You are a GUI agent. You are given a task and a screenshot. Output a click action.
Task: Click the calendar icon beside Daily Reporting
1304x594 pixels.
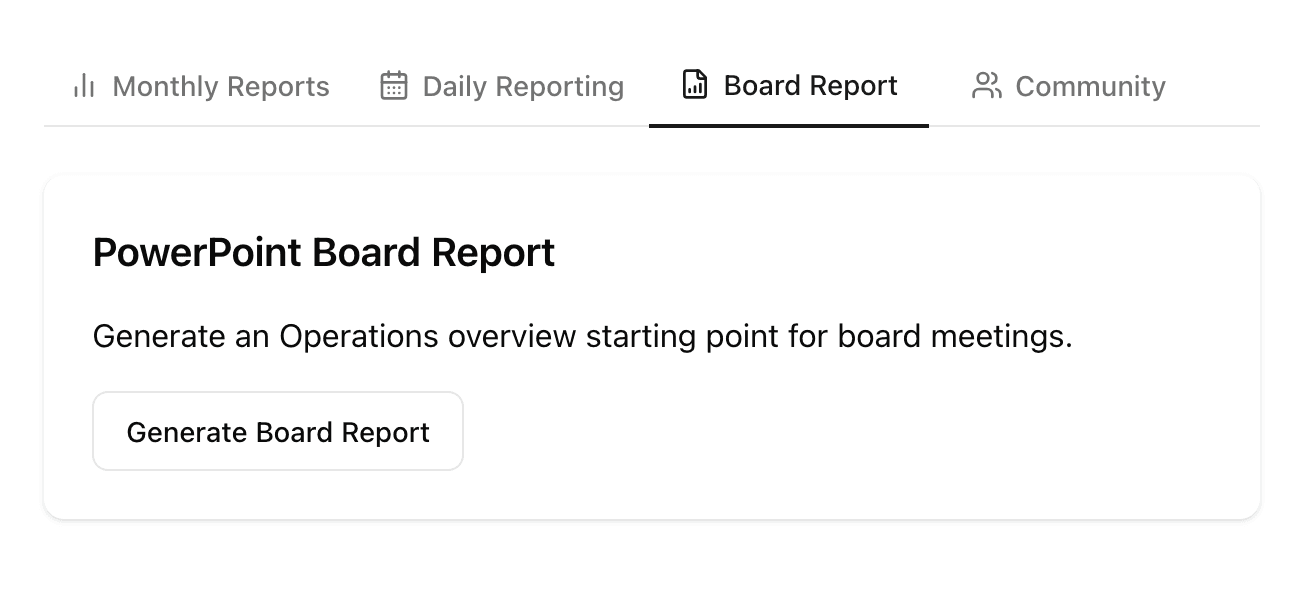pos(393,86)
